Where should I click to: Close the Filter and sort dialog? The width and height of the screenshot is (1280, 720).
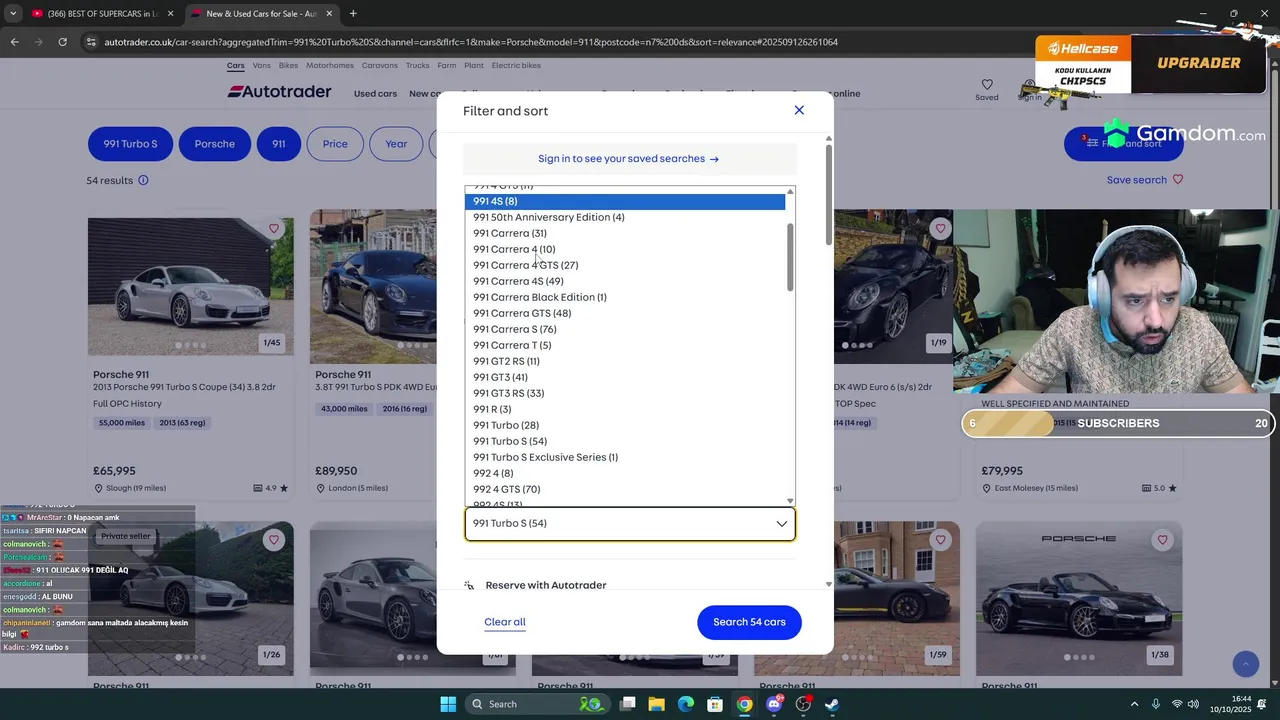(799, 110)
